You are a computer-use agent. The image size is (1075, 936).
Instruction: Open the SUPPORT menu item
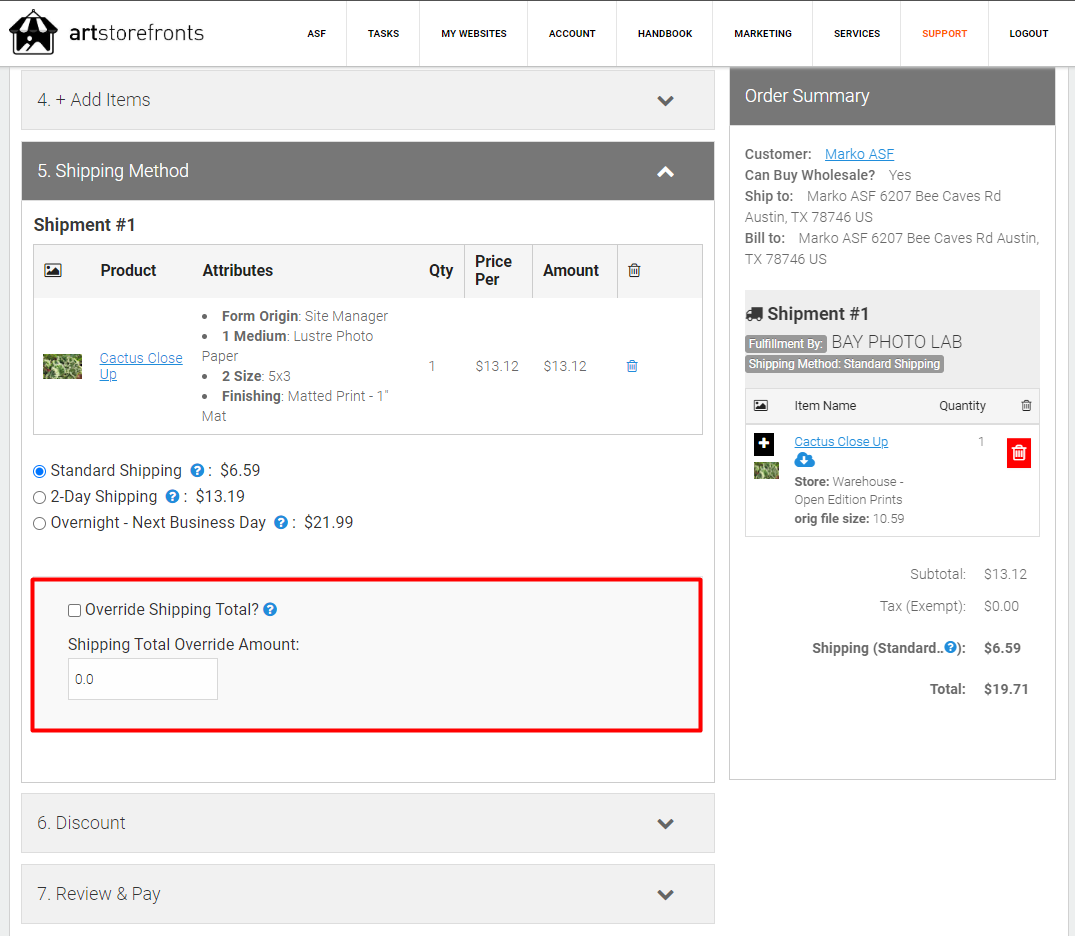point(944,34)
